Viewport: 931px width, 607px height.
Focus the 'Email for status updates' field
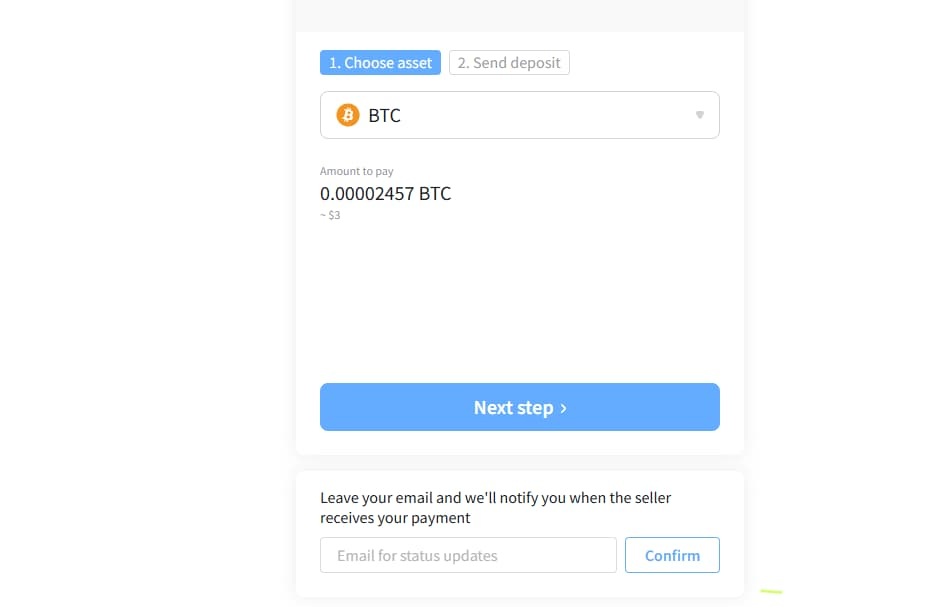click(468, 555)
